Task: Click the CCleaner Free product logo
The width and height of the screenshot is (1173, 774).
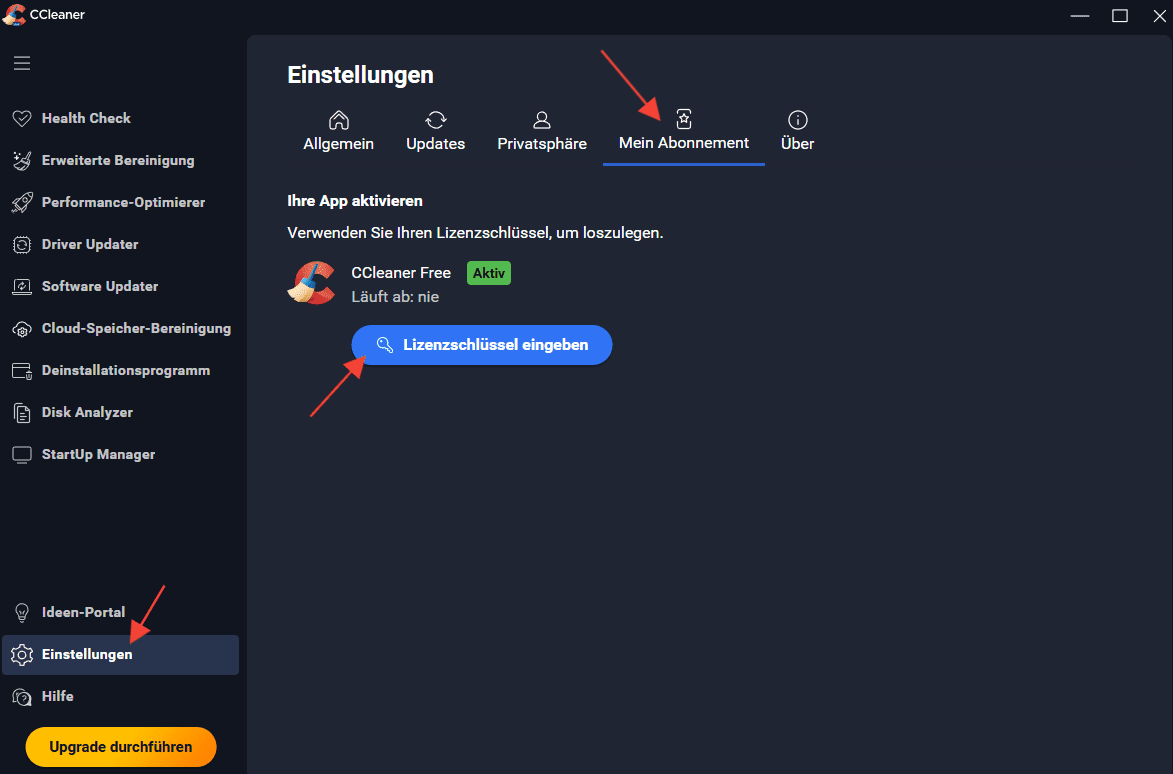Action: pyautogui.click(x=311, y=283)
